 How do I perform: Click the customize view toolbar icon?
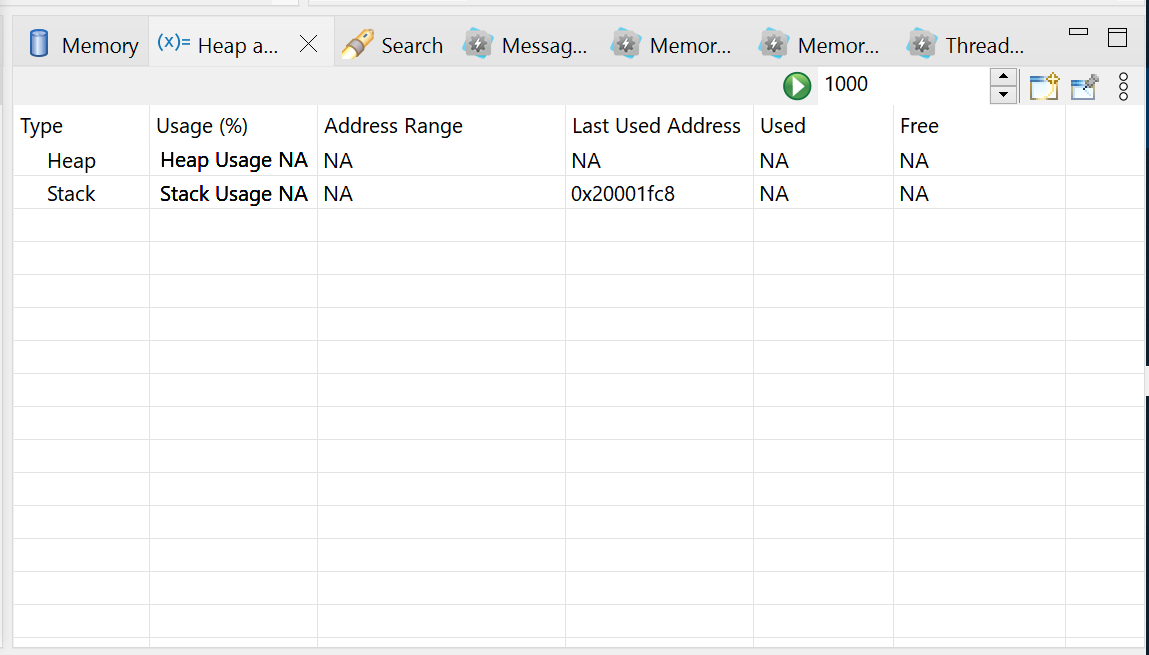1084,86
